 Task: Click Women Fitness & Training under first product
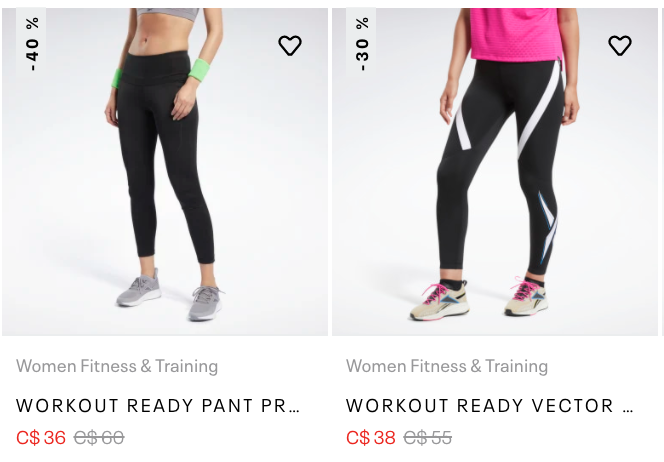117,366
